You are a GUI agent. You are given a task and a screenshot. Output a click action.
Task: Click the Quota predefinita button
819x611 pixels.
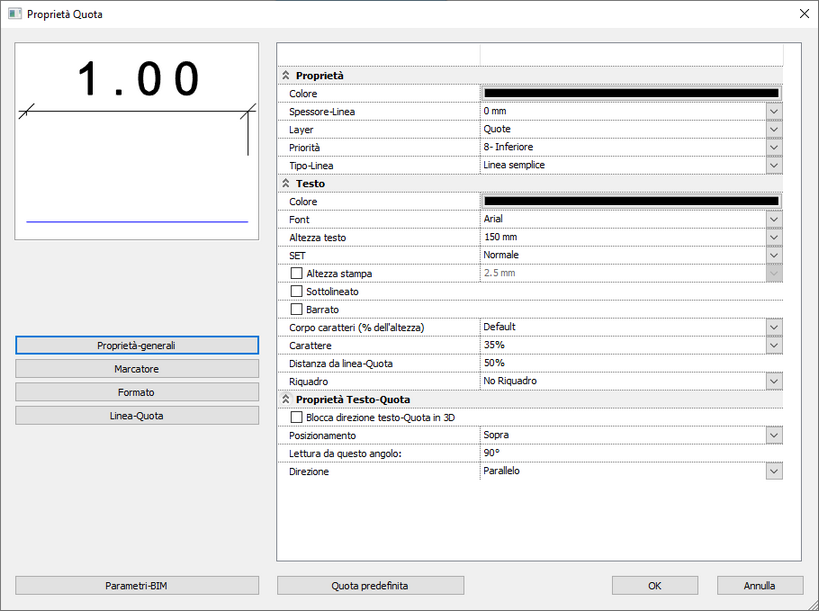[x=370, y=585]
